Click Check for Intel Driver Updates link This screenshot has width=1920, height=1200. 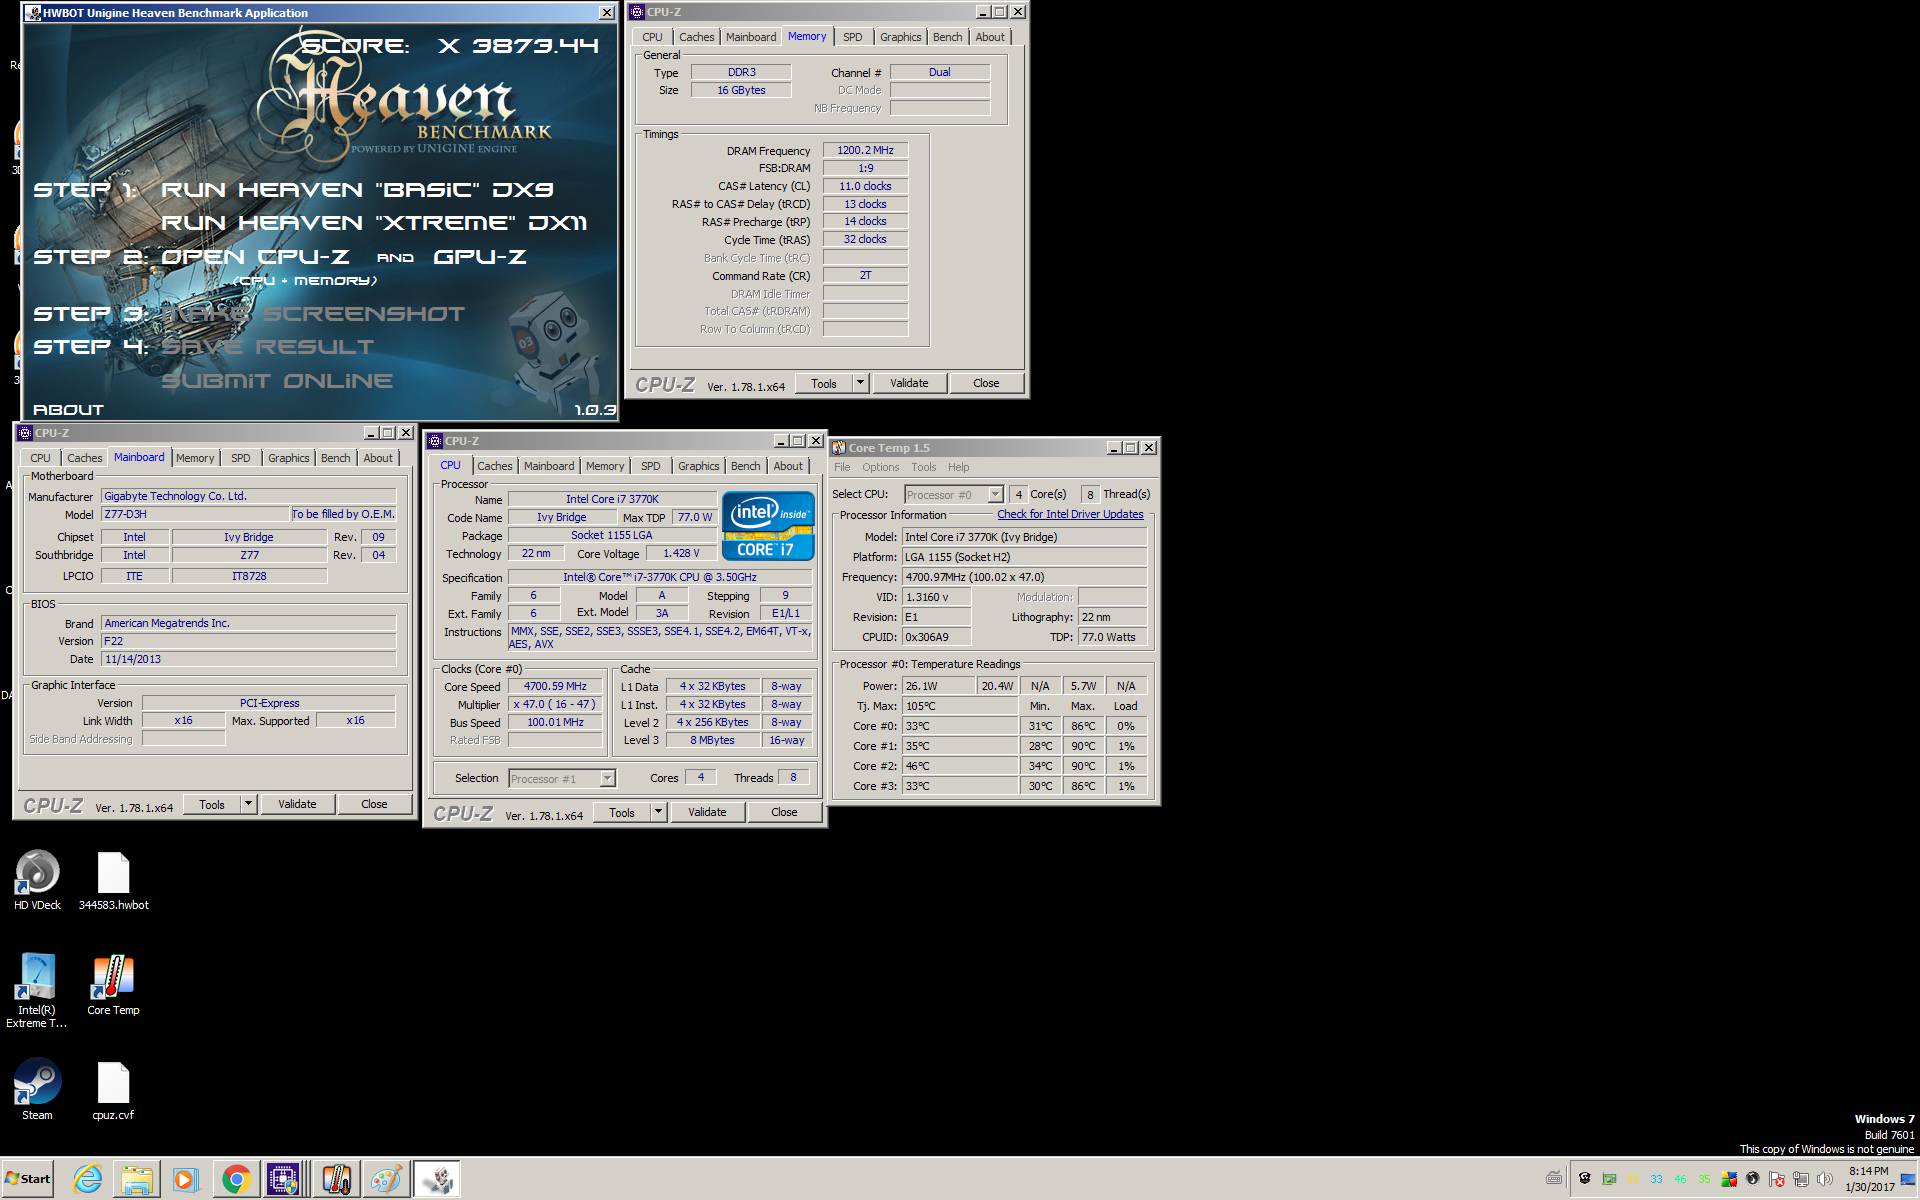tap(1070, 514)
